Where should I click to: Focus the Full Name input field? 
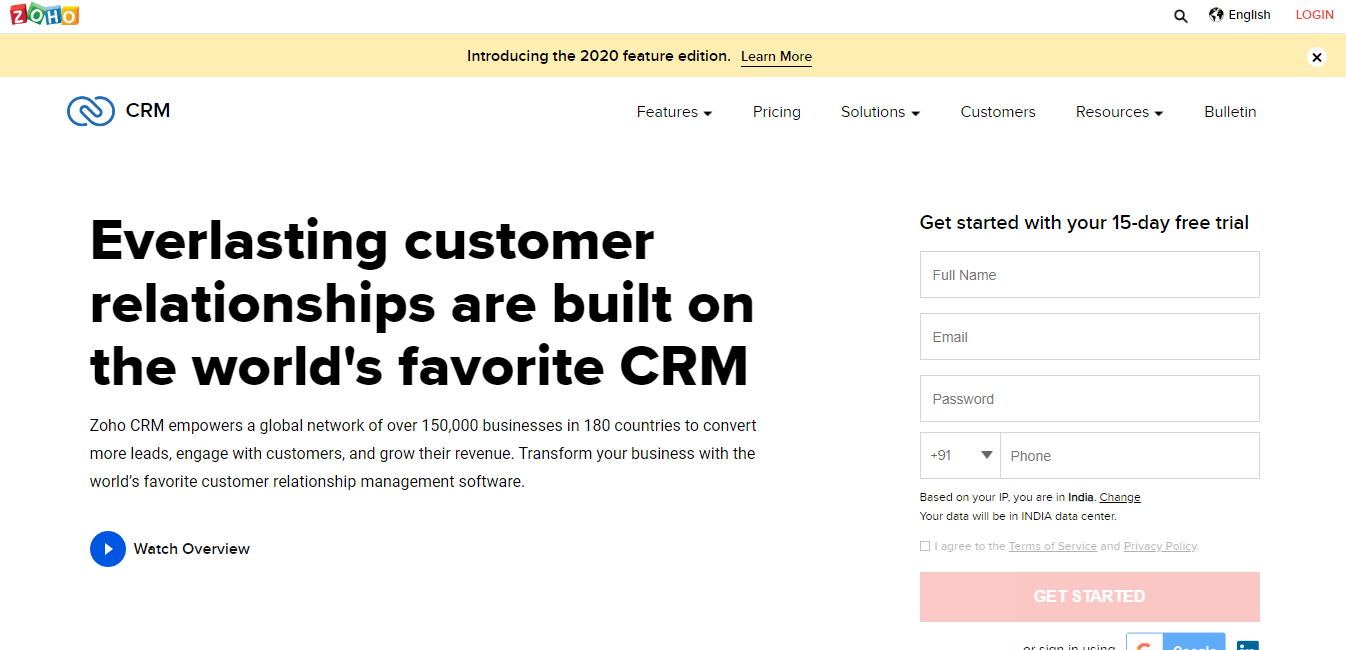1089,275
